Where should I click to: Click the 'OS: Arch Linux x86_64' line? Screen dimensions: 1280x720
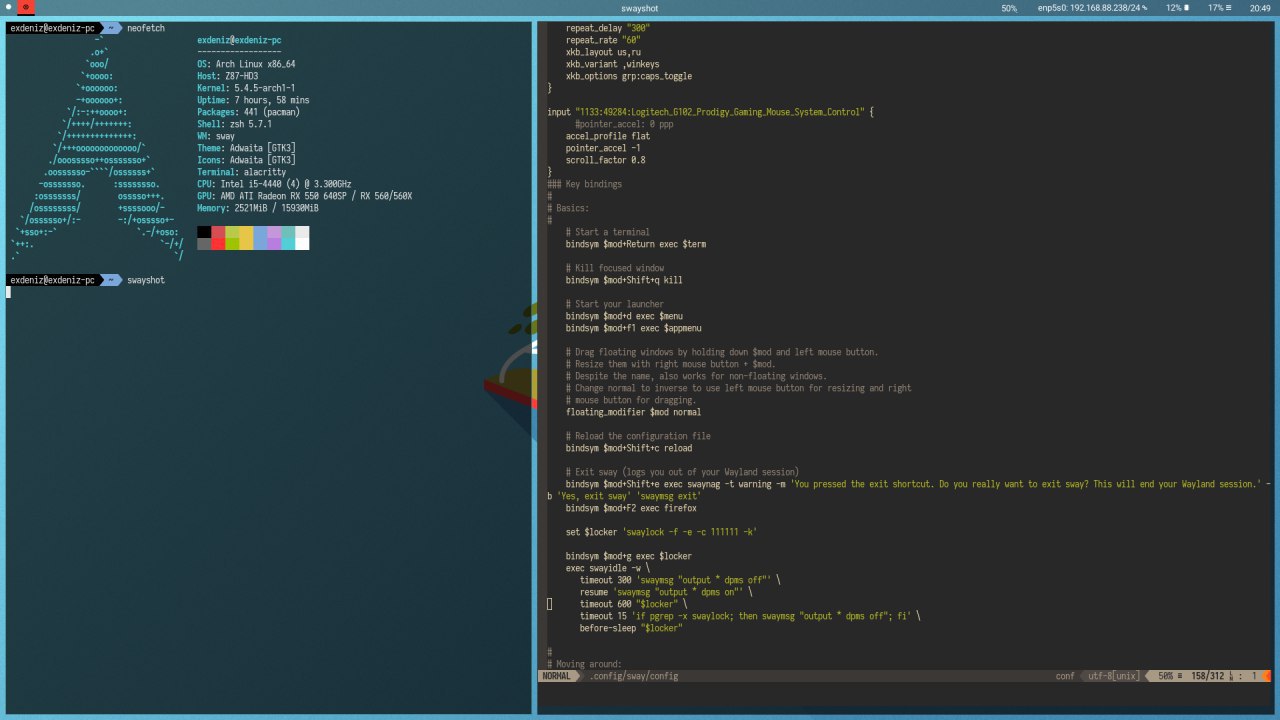click(x=246, y=64)
